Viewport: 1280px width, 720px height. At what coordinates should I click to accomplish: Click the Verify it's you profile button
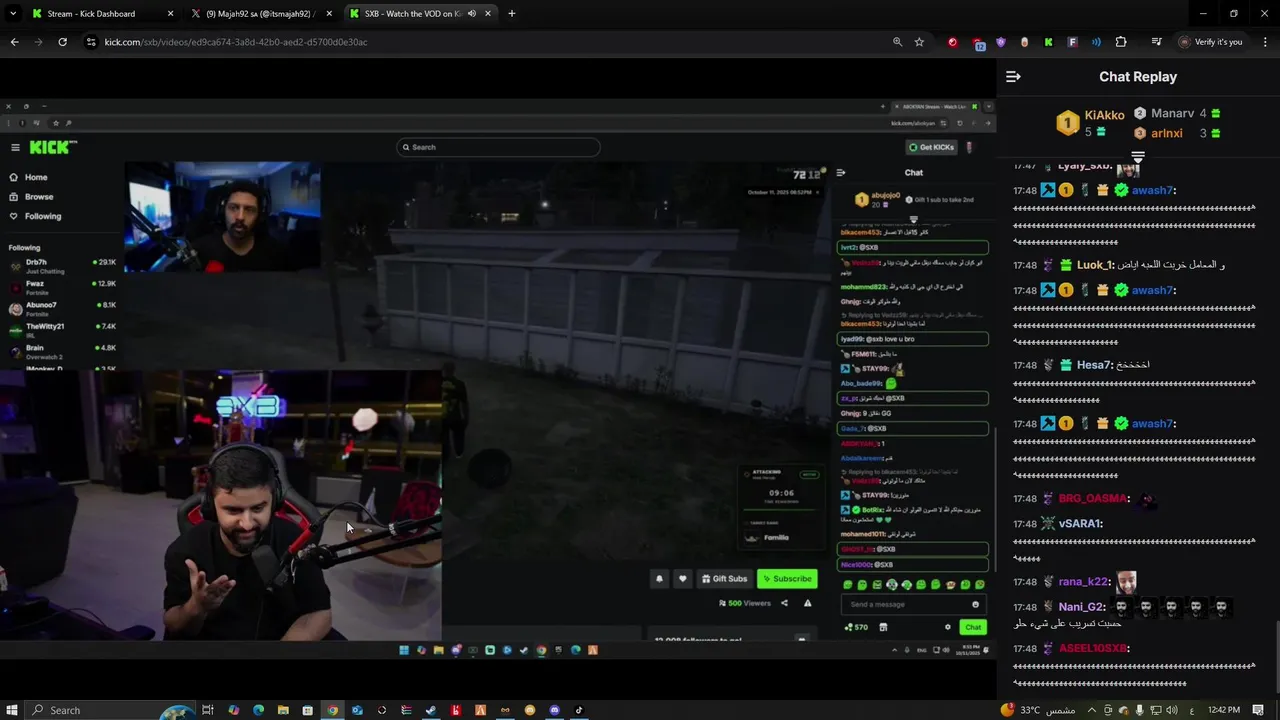(x=1210, y=42)
